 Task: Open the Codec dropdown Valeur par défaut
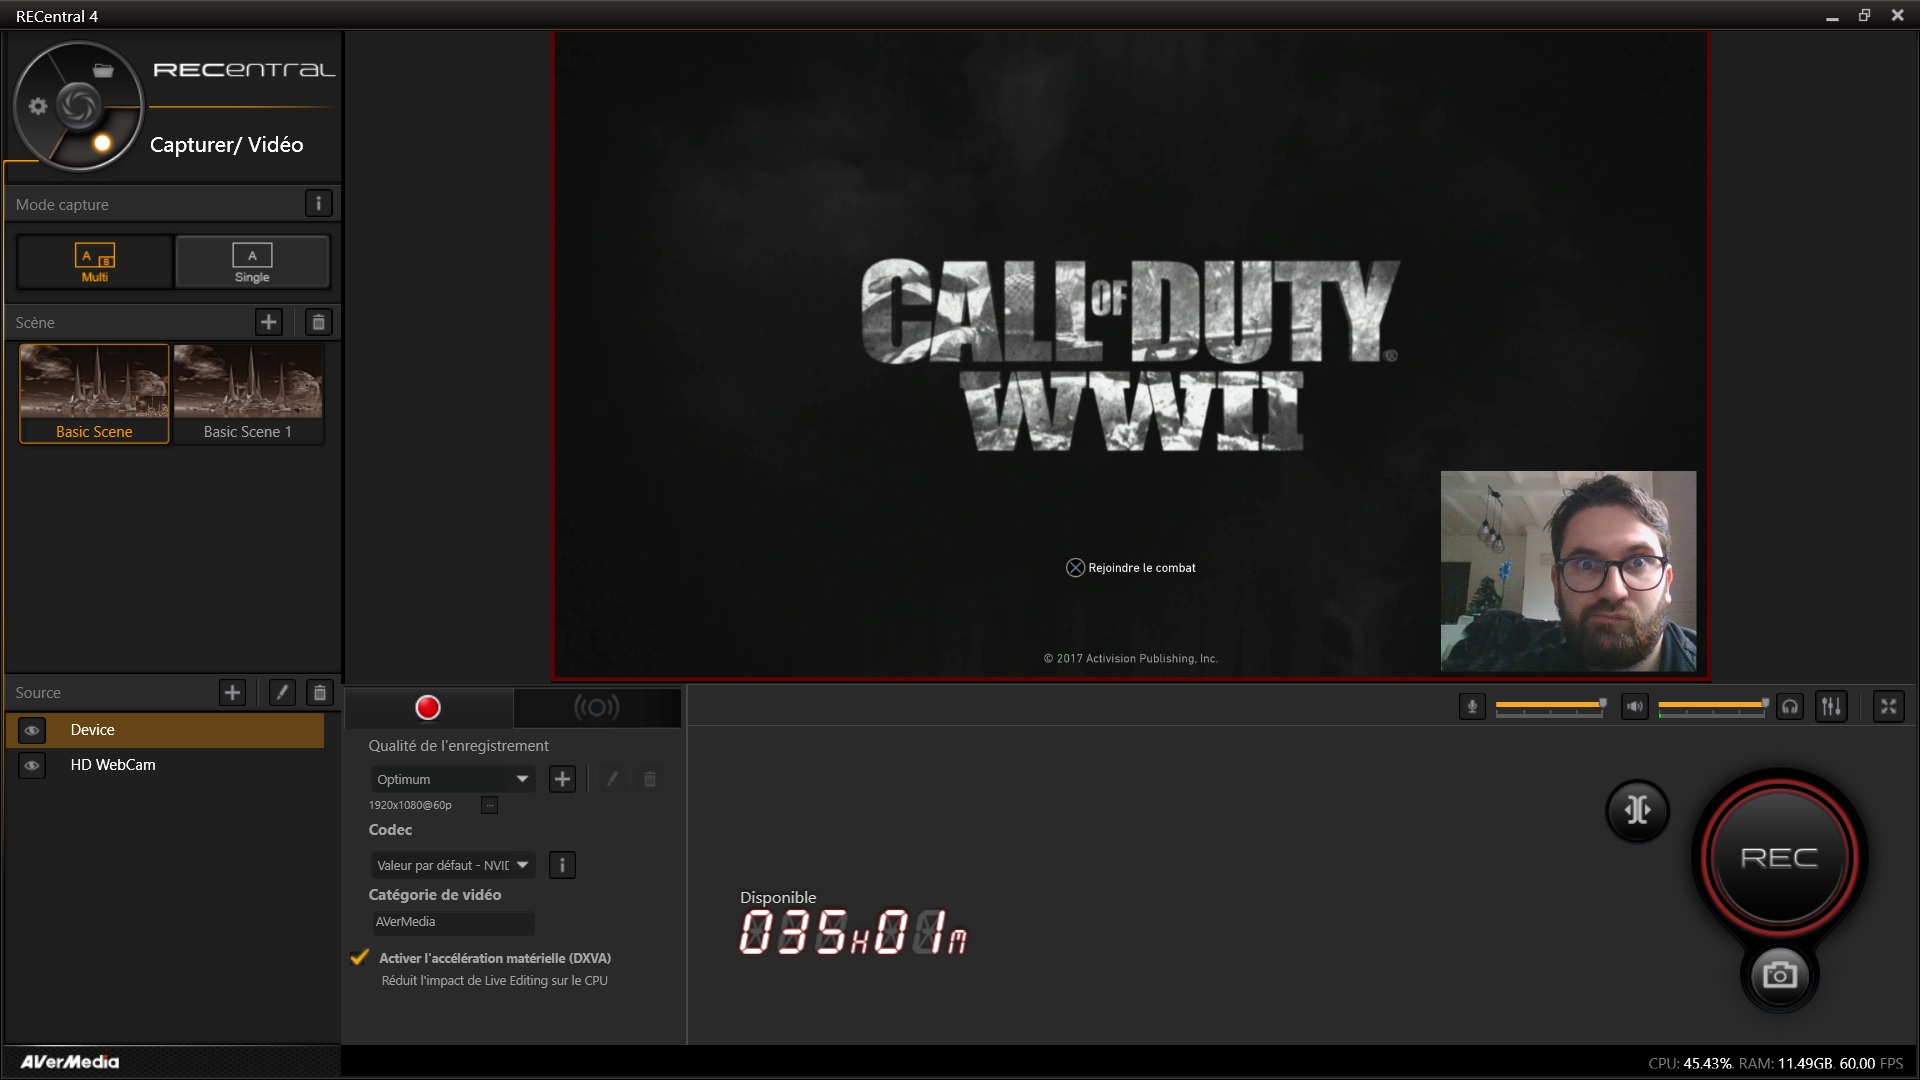pos(453,865)
